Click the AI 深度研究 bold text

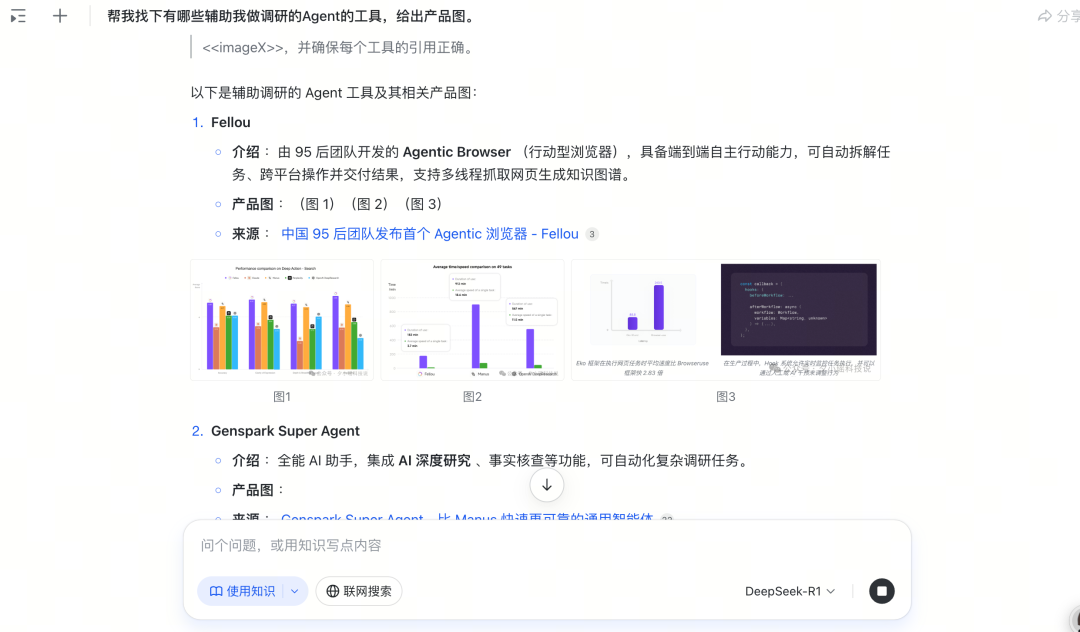435,460
